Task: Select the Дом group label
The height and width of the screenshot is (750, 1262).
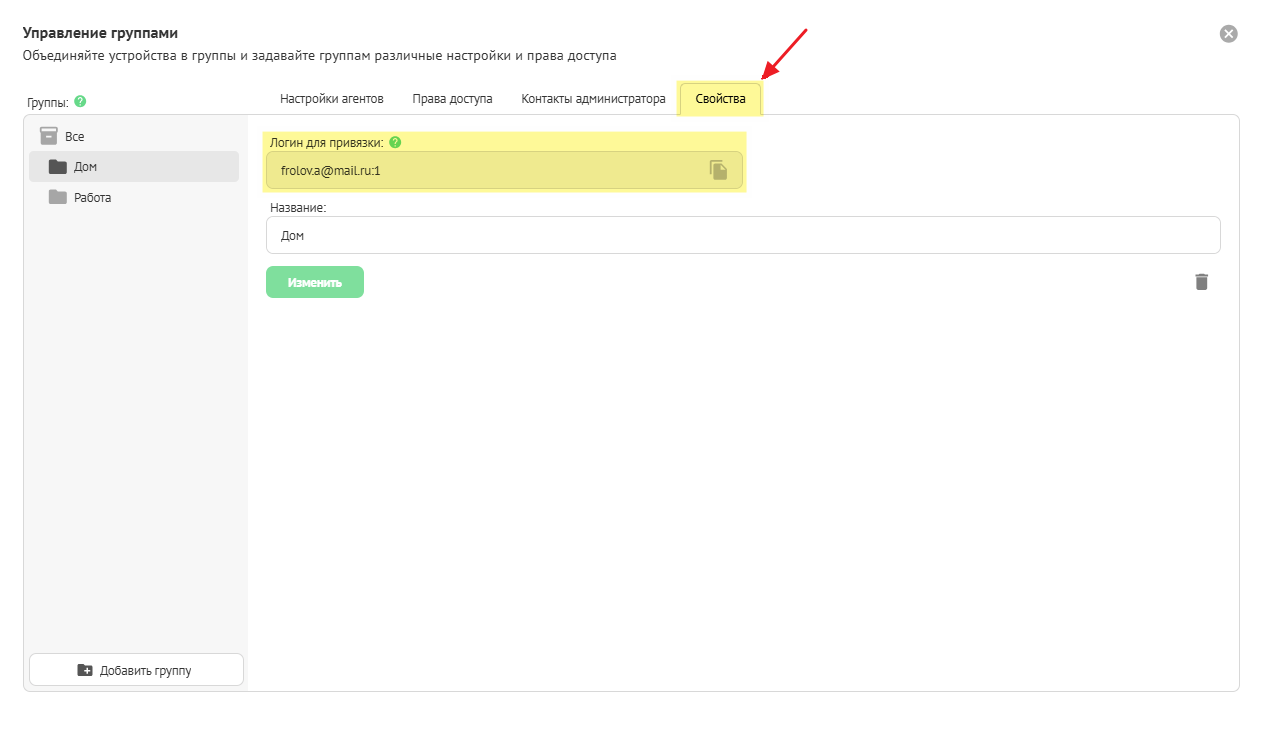Action: tap(86, 167)
